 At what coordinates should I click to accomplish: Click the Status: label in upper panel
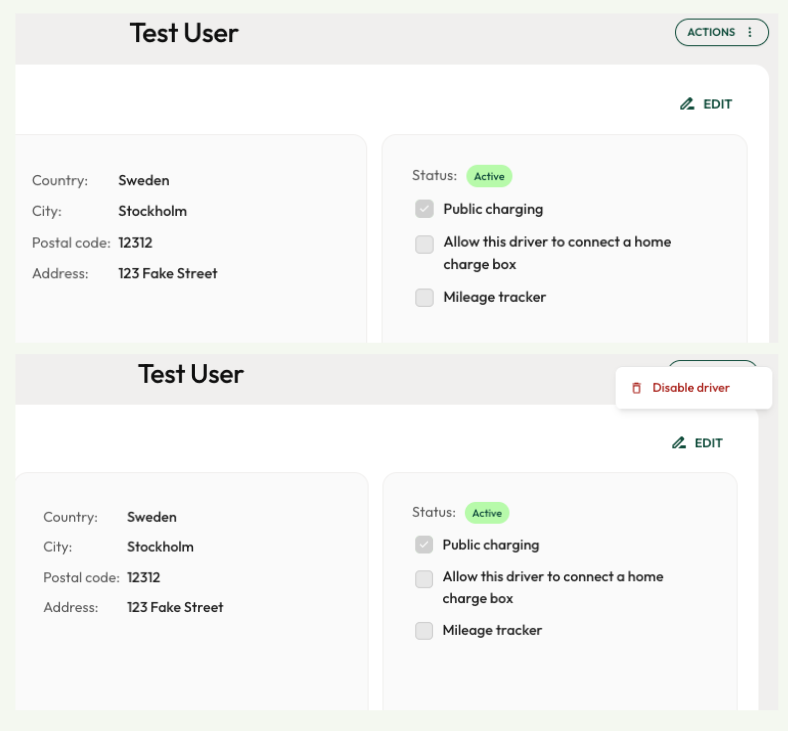pos(434,175)
